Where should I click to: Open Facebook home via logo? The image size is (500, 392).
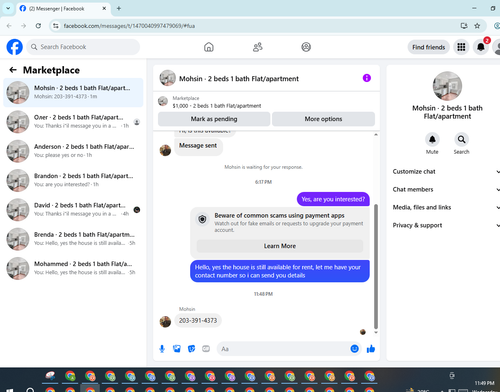click(15, 47)
